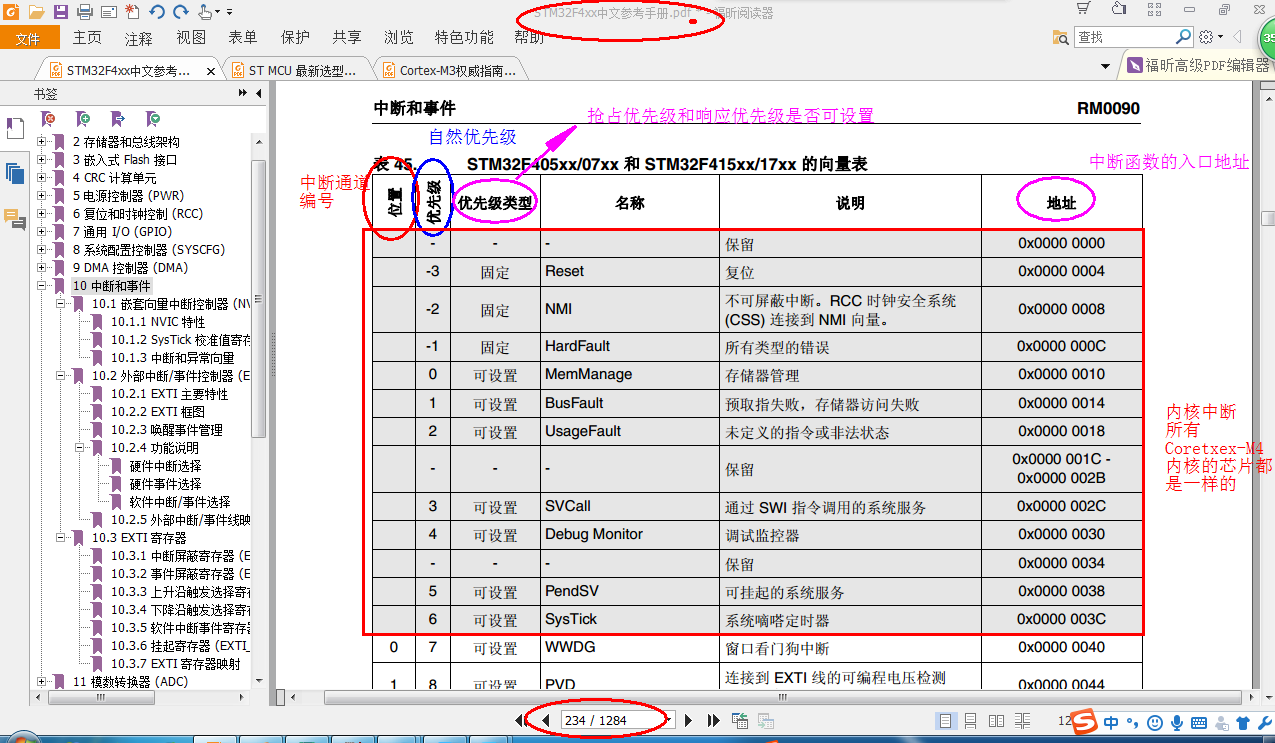Open the 保护 ribbon tab
Image resolution: width=1275 pixels, height=743 pixels.
point(295,38)
